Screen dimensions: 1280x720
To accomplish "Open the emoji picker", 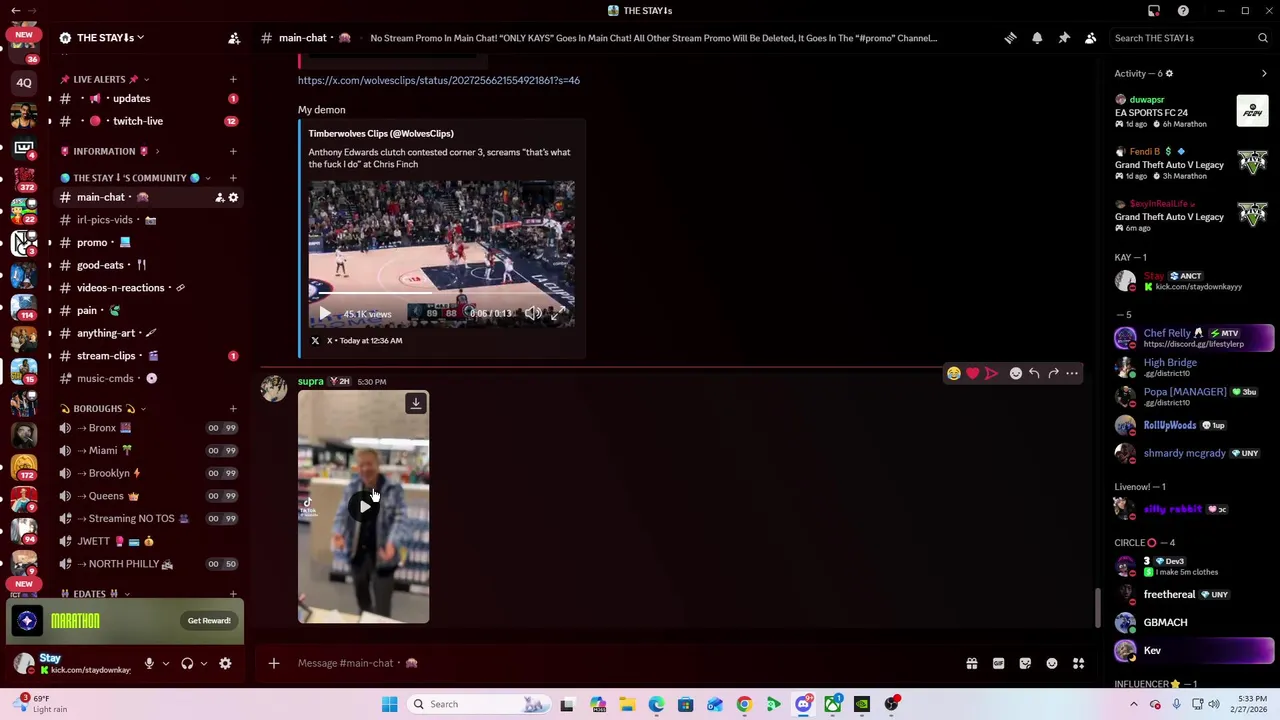I will 1052,663.
